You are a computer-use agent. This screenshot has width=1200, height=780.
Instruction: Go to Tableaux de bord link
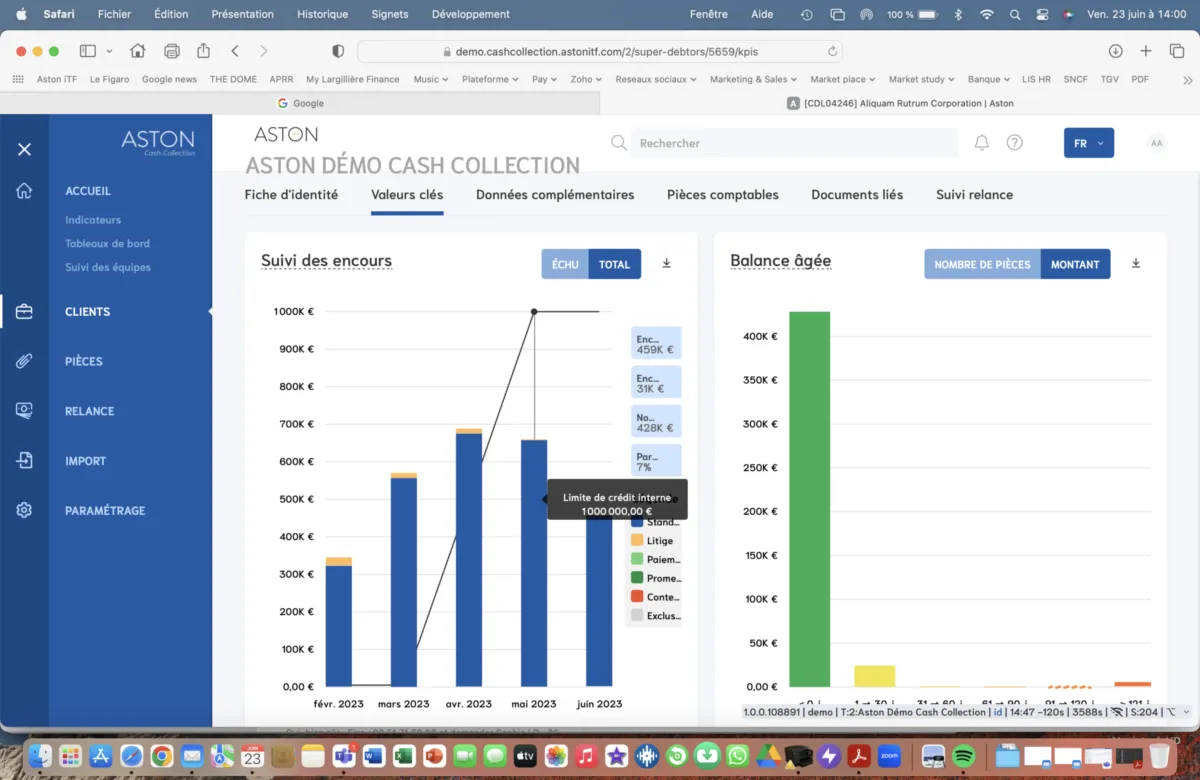click(107, 243)
